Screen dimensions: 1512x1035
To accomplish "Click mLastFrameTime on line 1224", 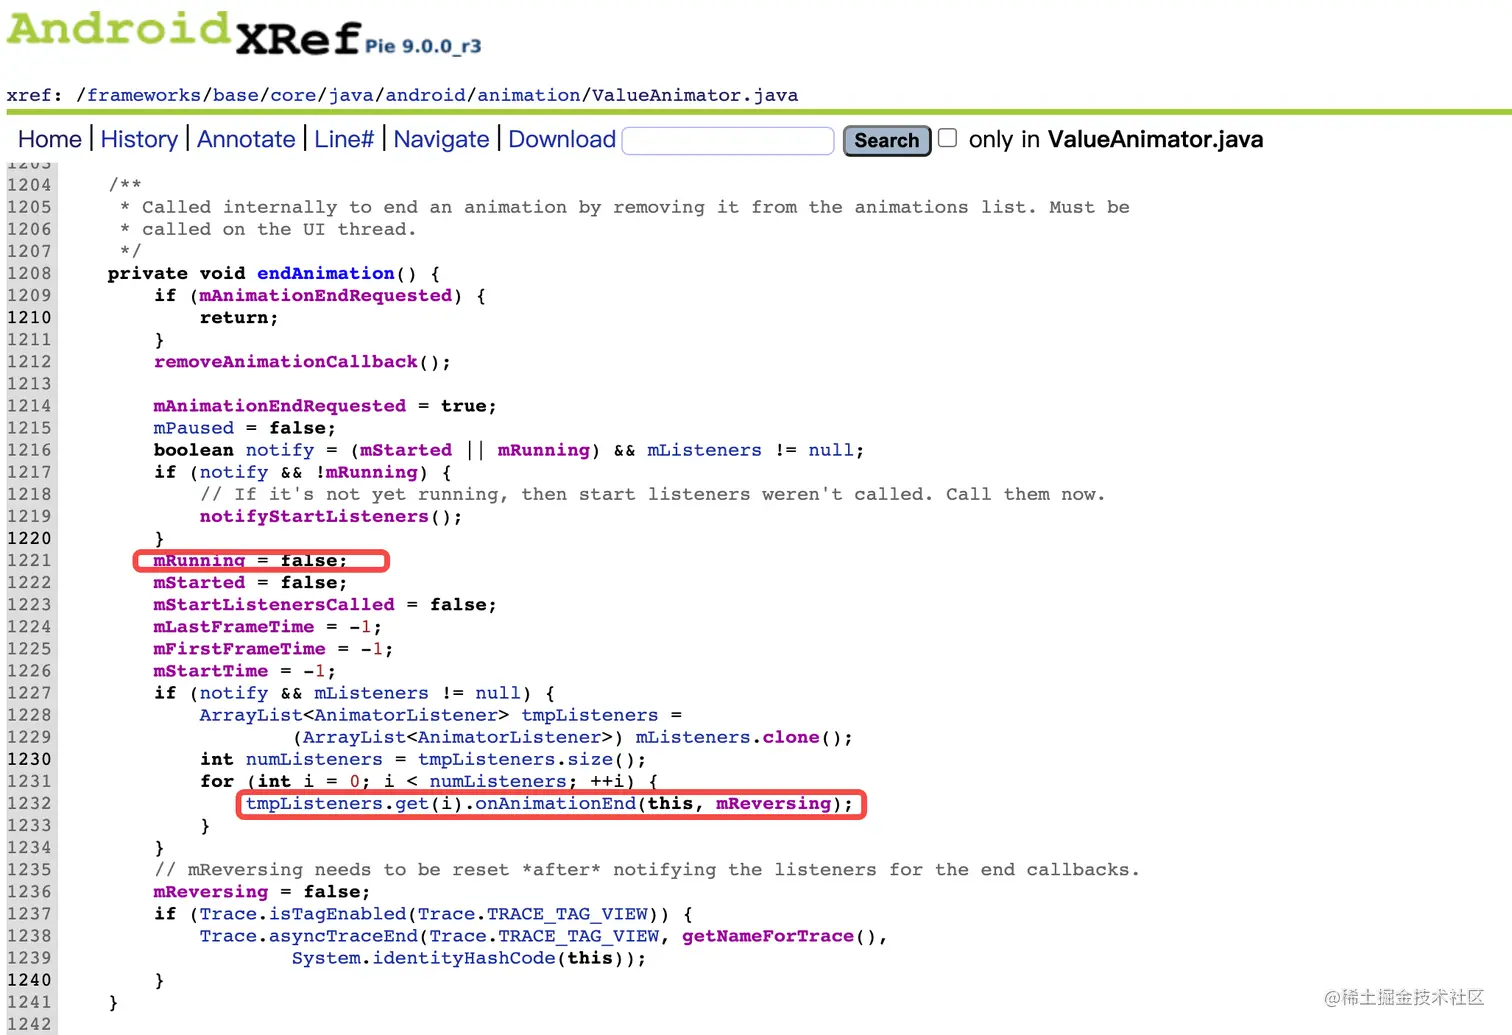I will 234,626.
